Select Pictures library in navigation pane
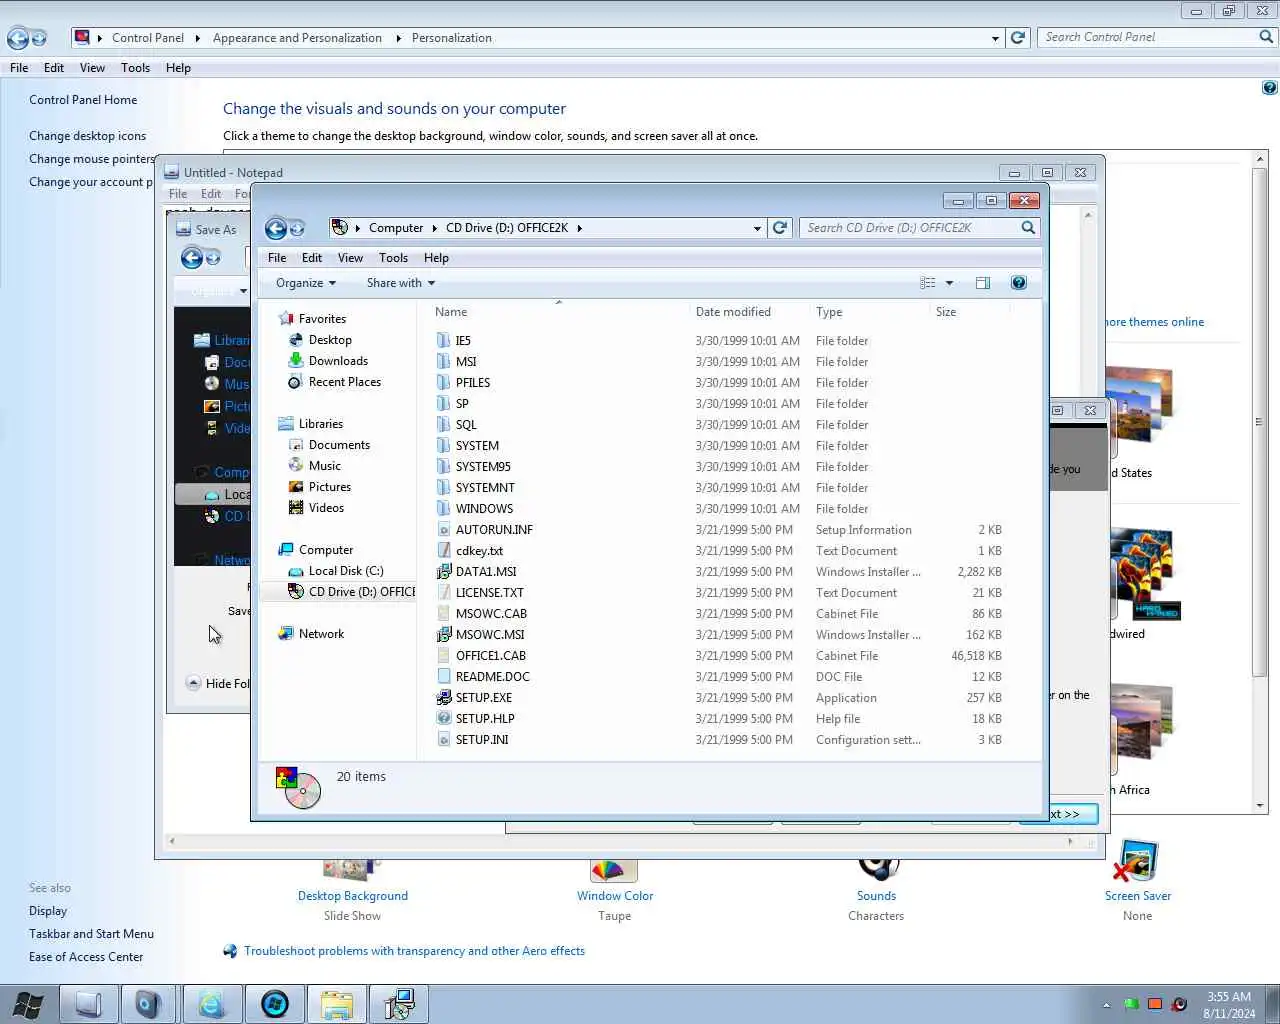The image size is (1280, 1024). point(329,487)
